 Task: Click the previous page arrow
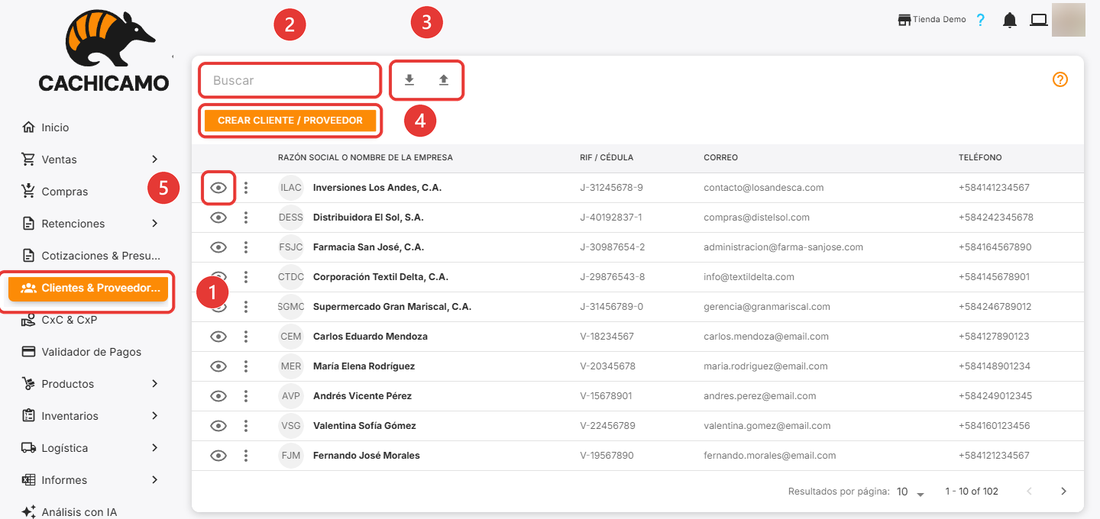[x=1030, y=491]
